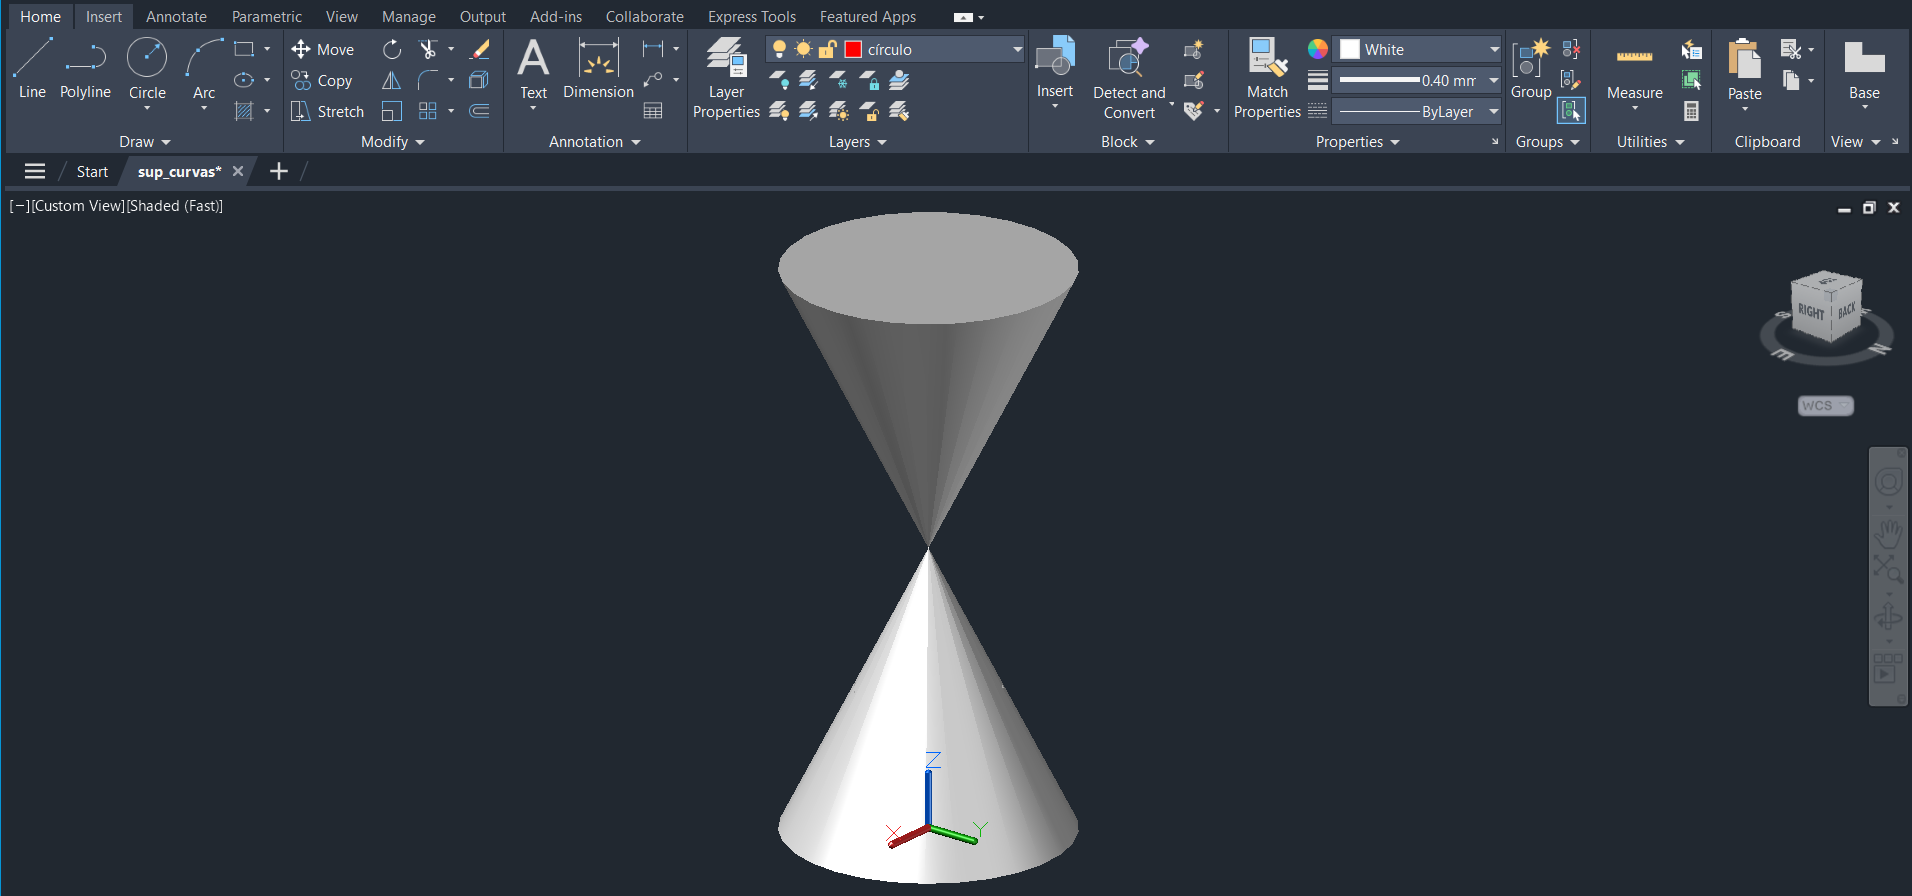The height and width of the screenshot is (896, 1912).
Task: Open the file tab hamburger menu
Action: 35,171
